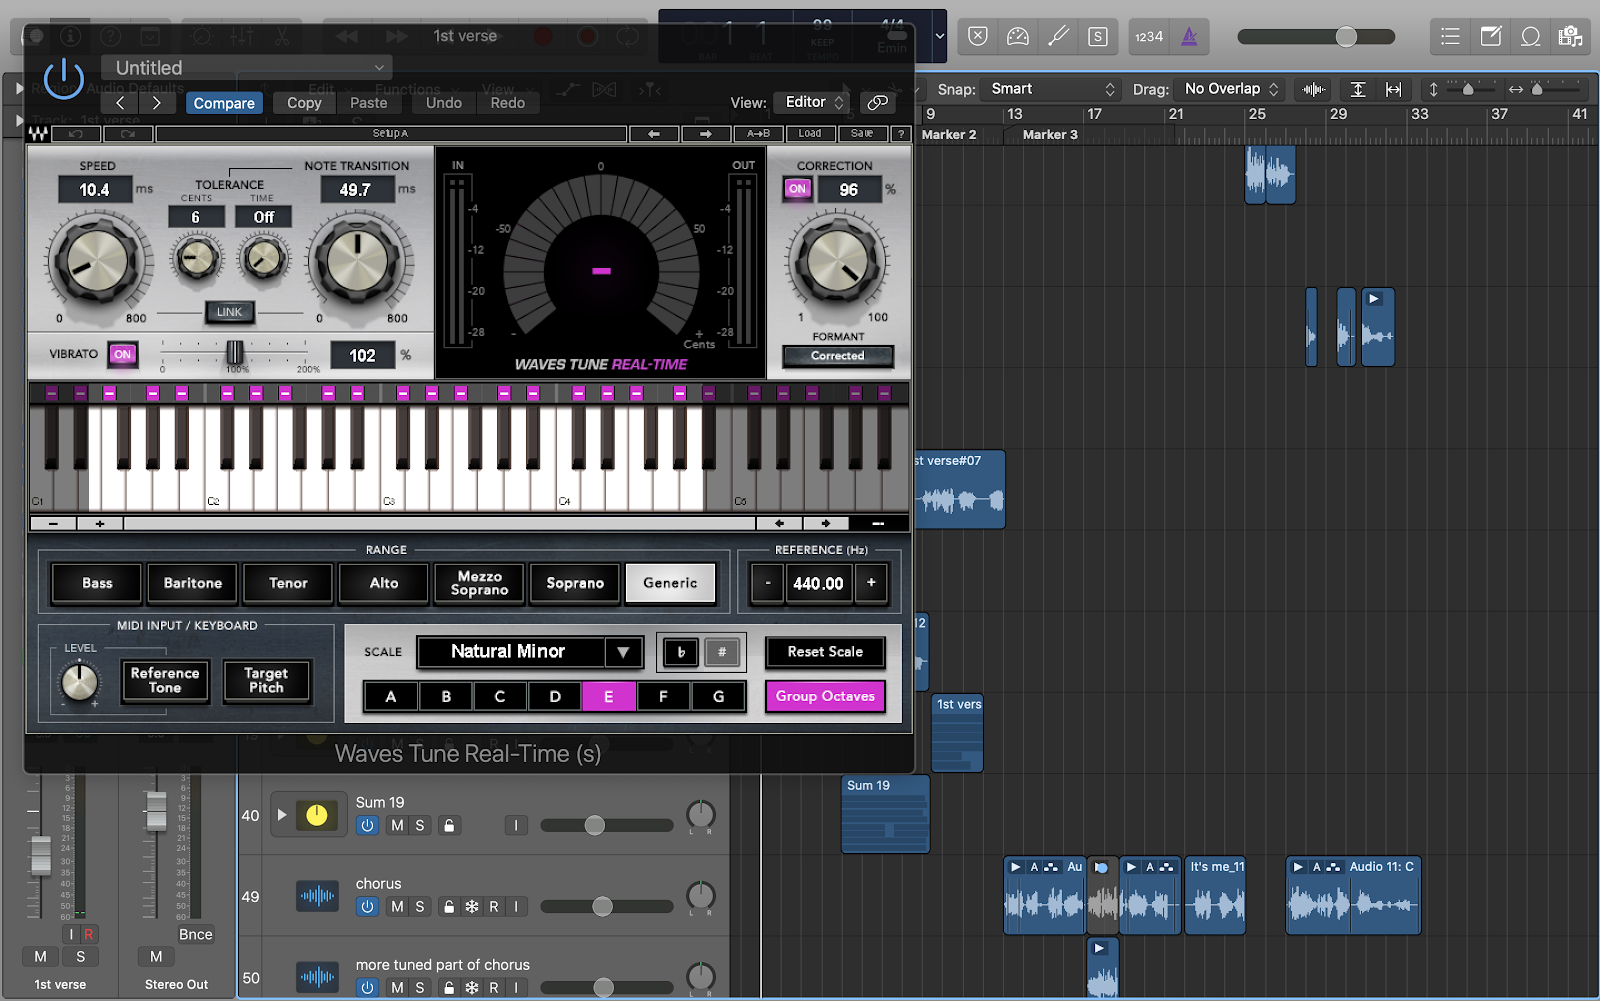Open the View Editor dropdown
The height and width of the screenshot is (1001, 1600).
[x=814, y=102]
